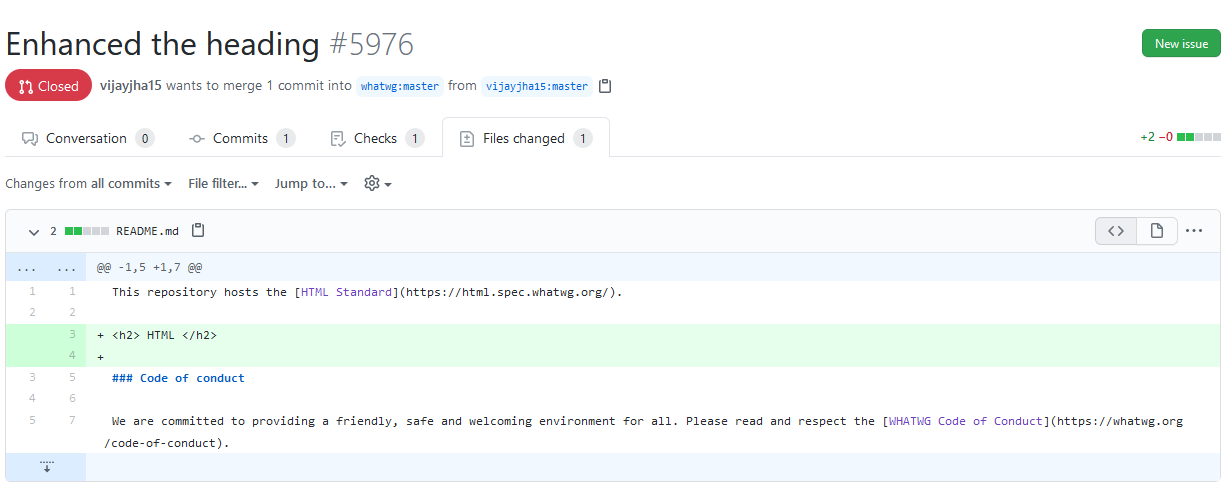Open the Checks tab
This screenshot has width=1223, height=496.
[376, 138]
